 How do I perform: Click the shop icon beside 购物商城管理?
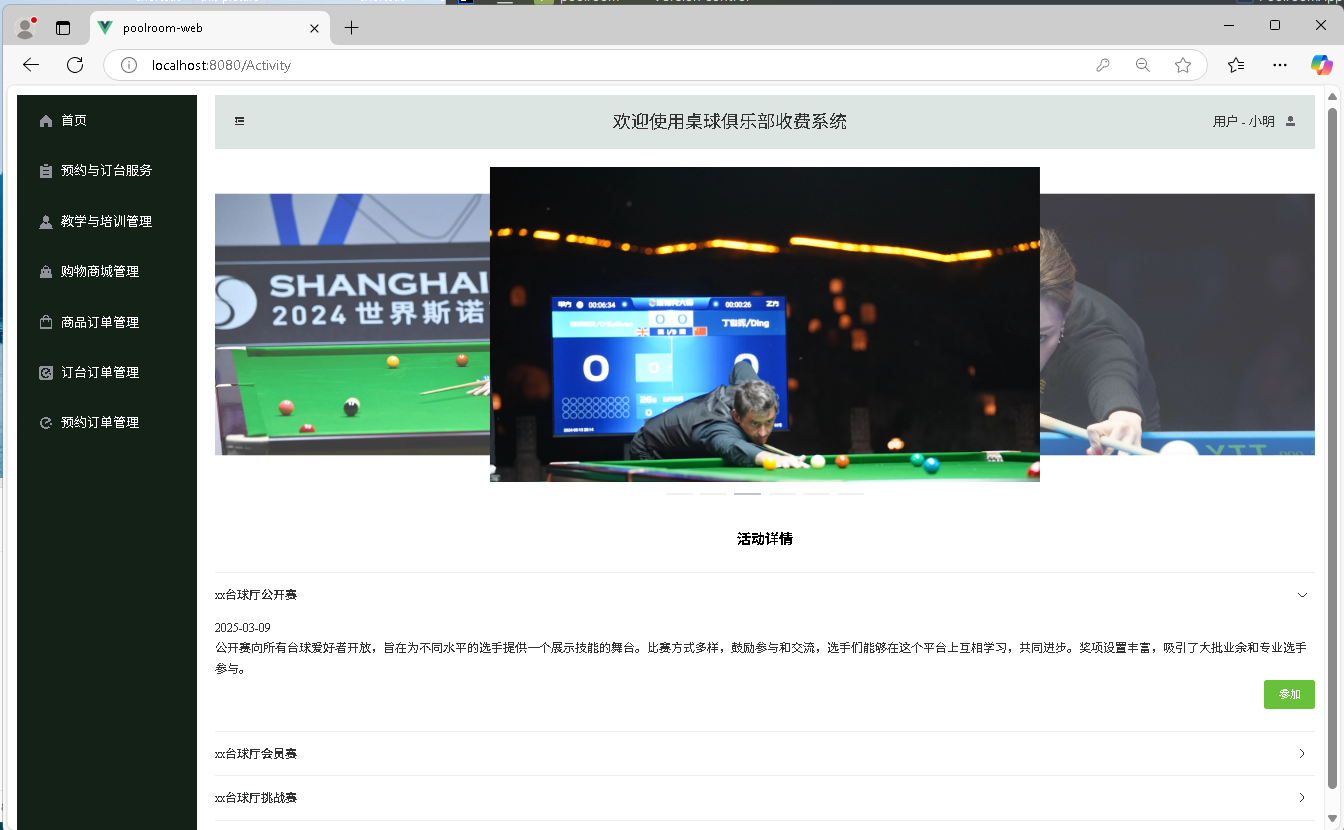[45, 272]
